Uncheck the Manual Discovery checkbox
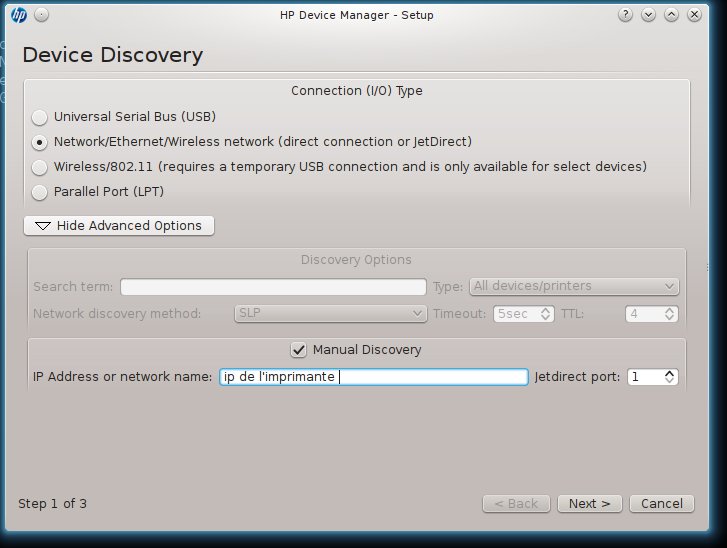727x548 pixels. pyautogui.click(x=299, y=350)
